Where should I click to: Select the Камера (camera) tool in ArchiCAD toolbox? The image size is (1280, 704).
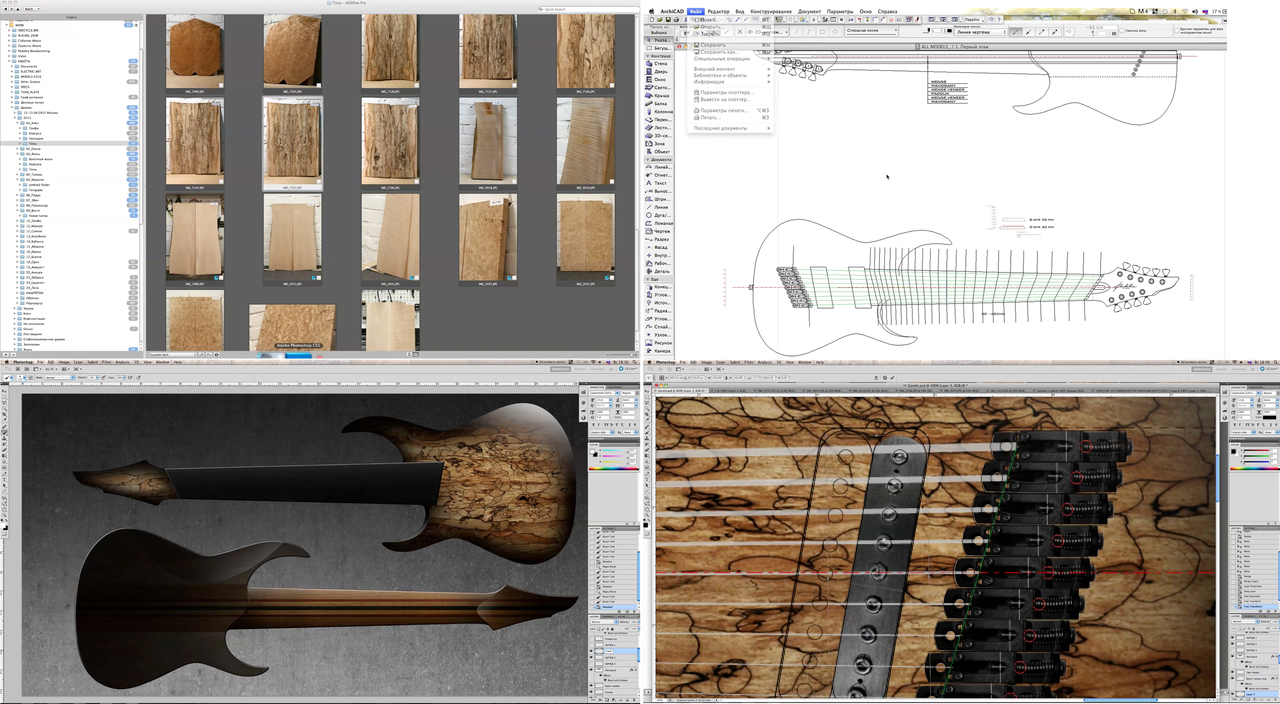[658, 351]
